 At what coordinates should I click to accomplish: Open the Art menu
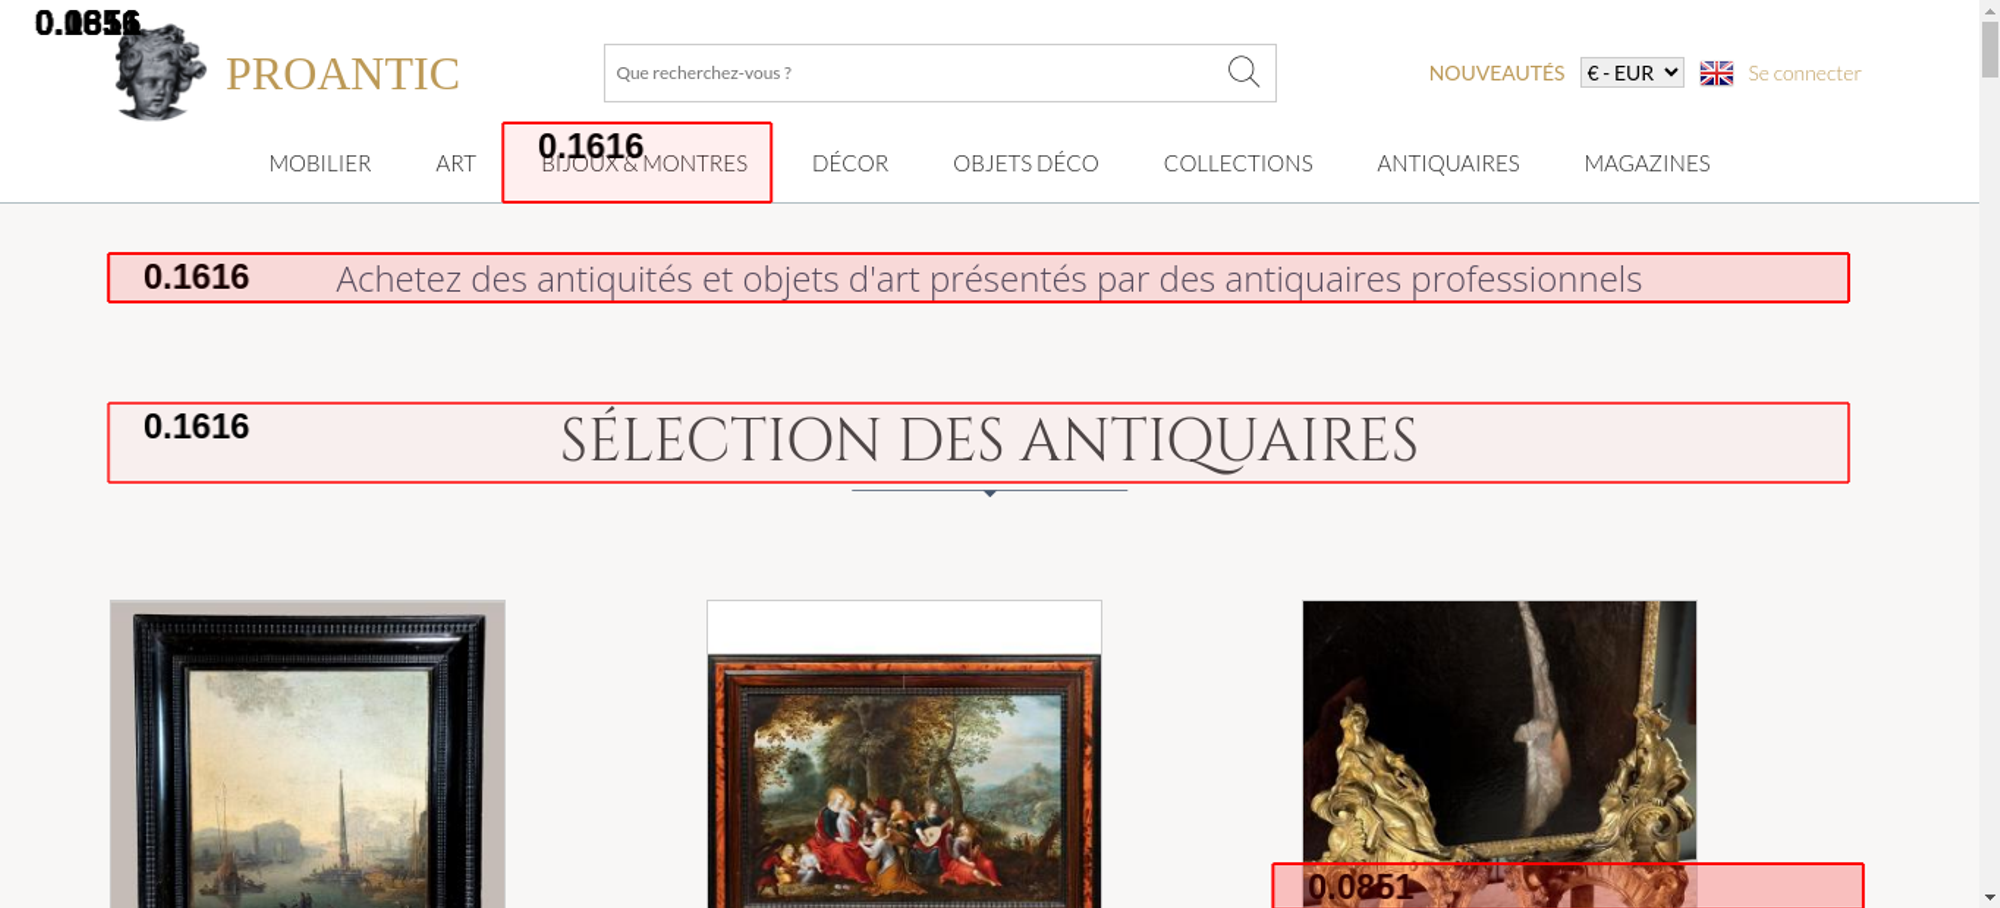(455, 163)
